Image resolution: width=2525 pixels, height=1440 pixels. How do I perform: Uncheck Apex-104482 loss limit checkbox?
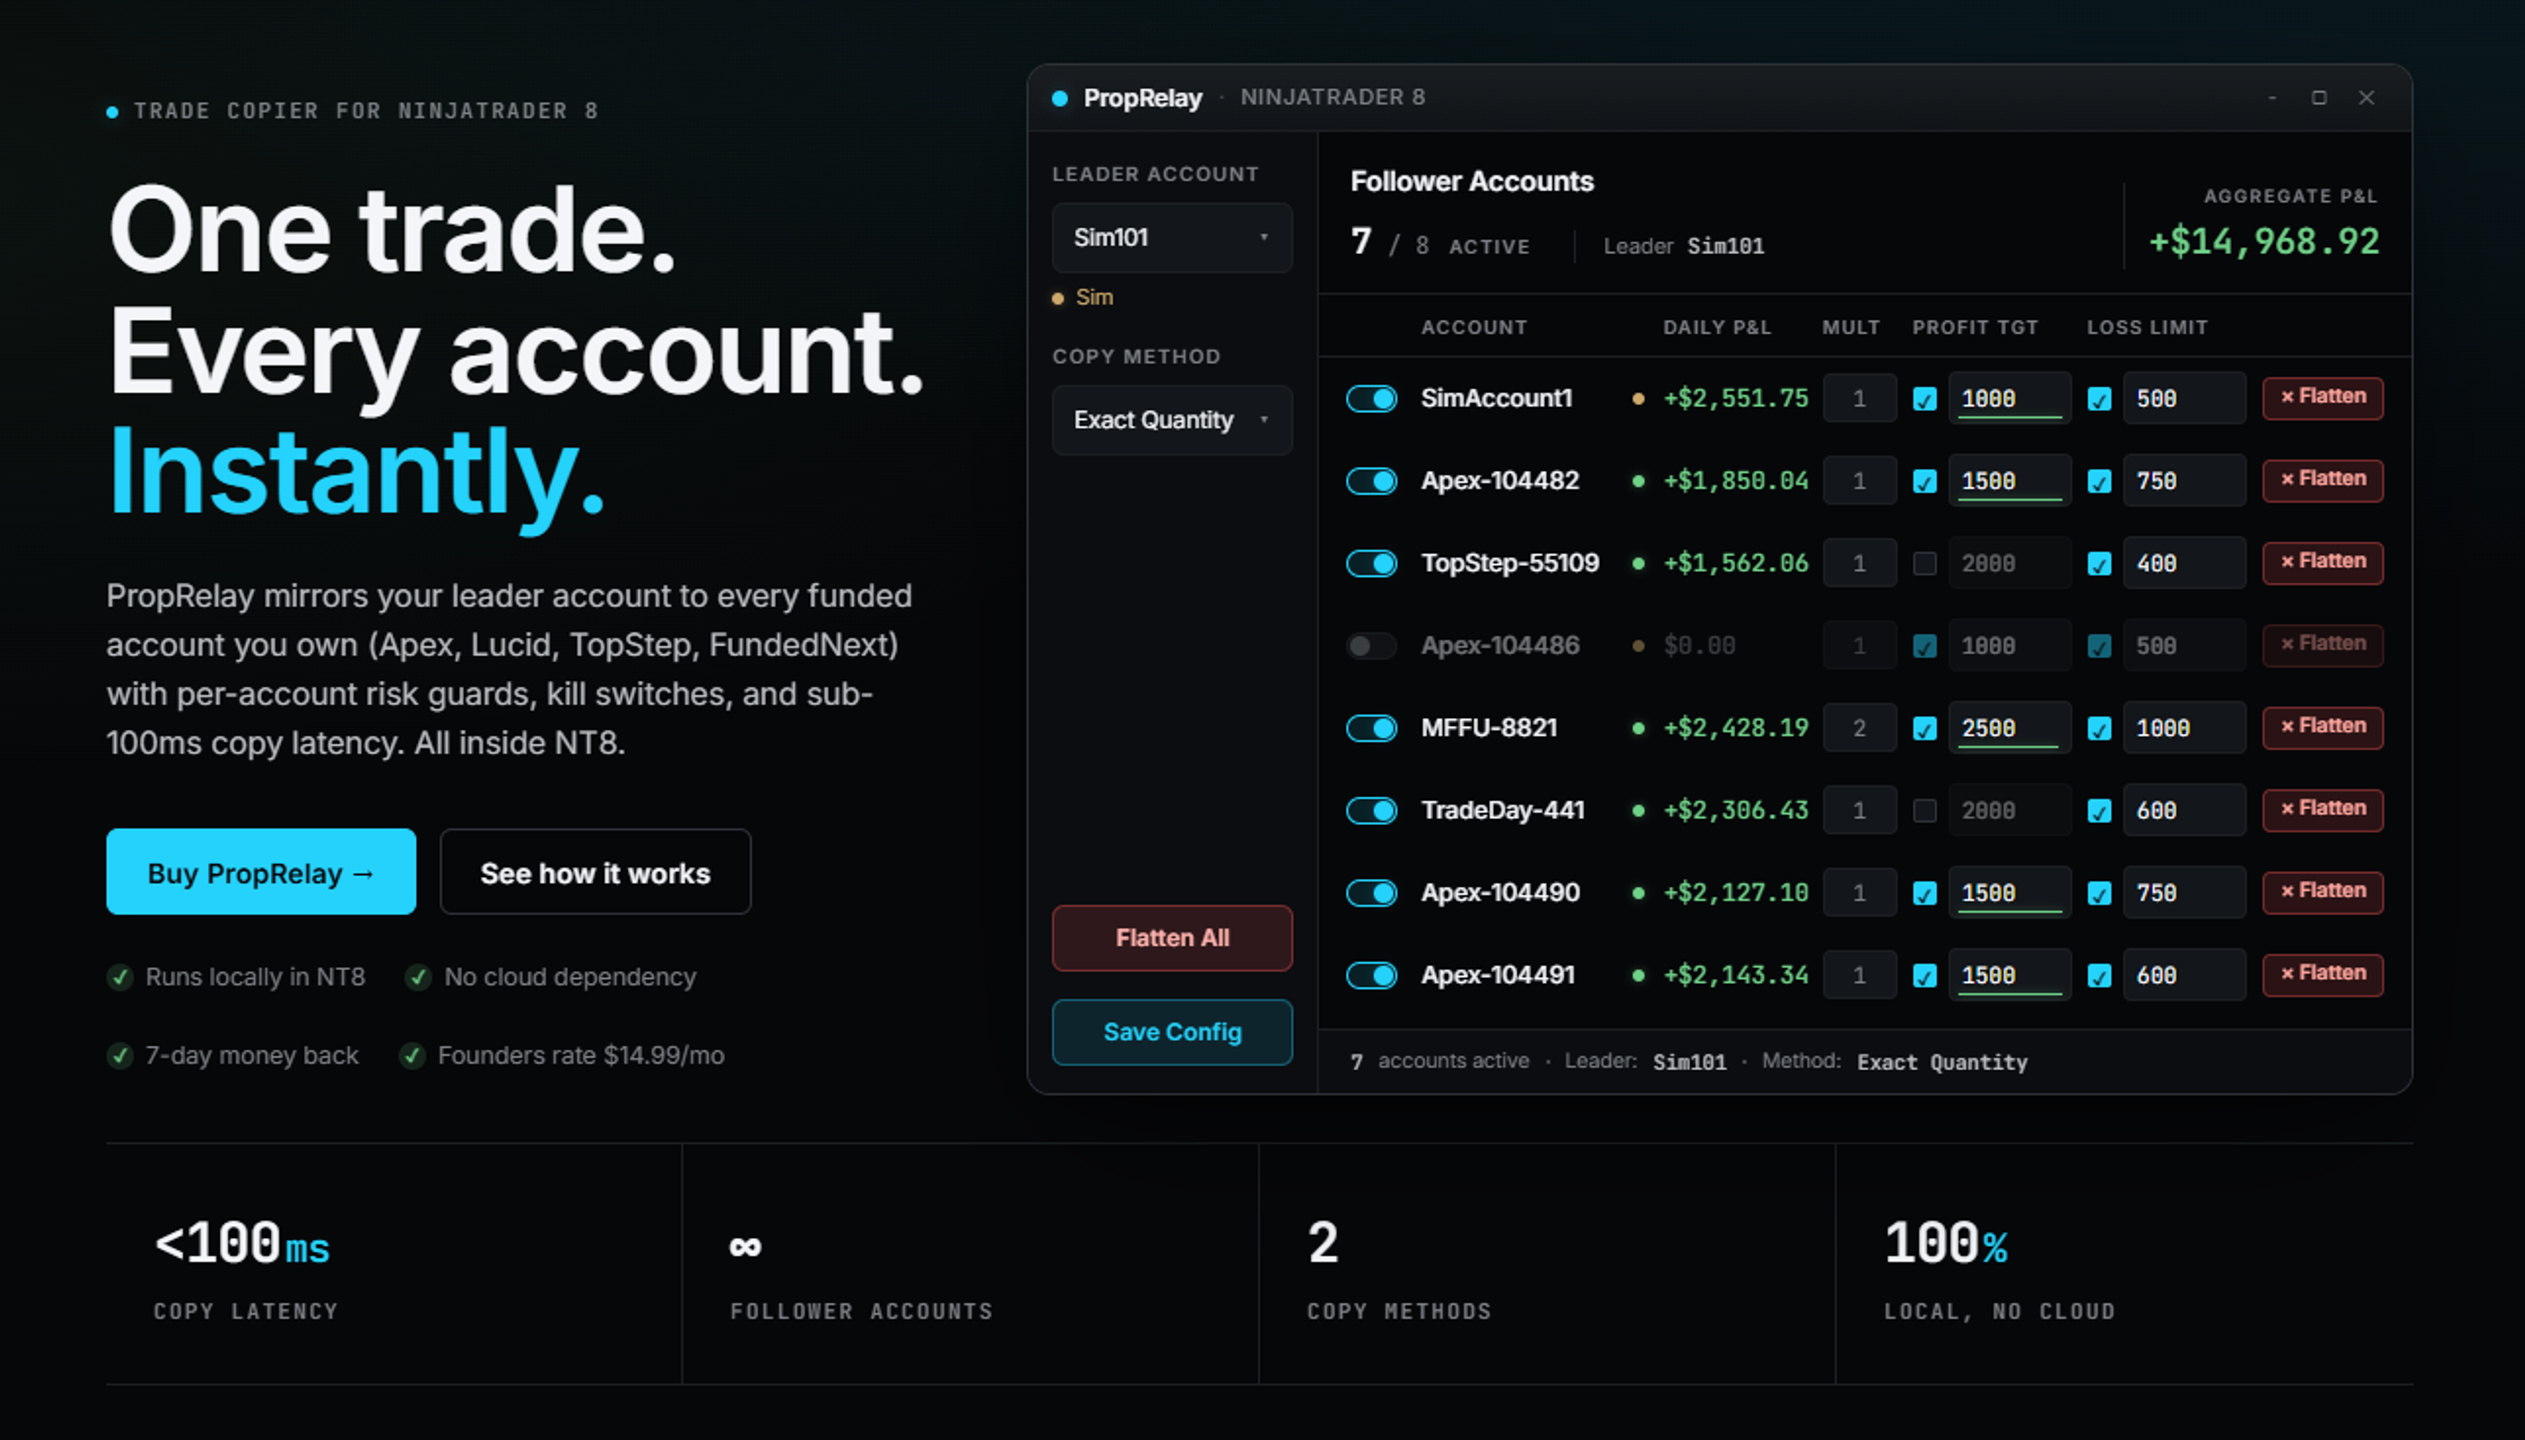pyautogui.click(x=2099, y=481)
